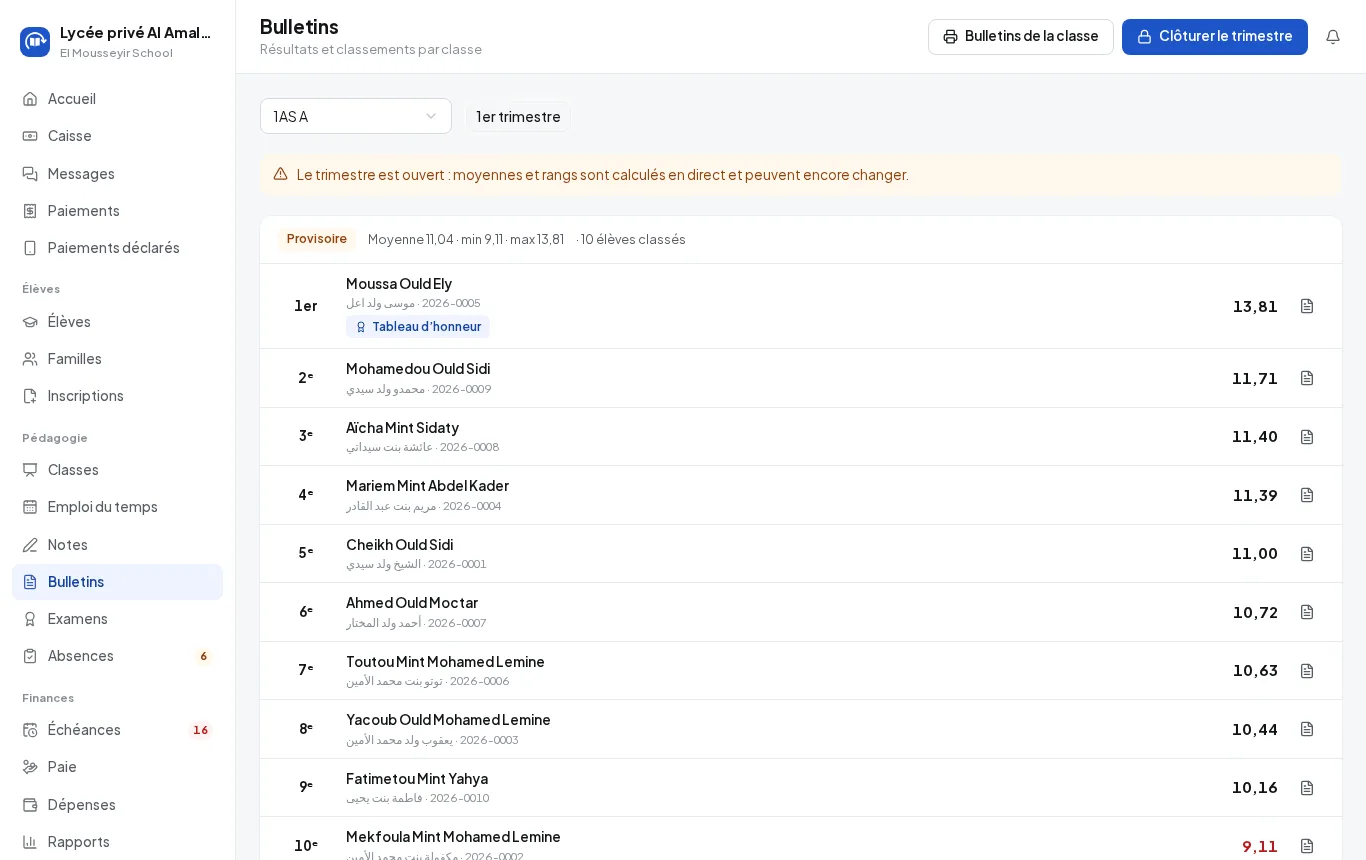Image resolution: width=1366 pixels, height=860 pixels.
Task: Click the cash icon beside Caisse
Action: tap(30, 136)
